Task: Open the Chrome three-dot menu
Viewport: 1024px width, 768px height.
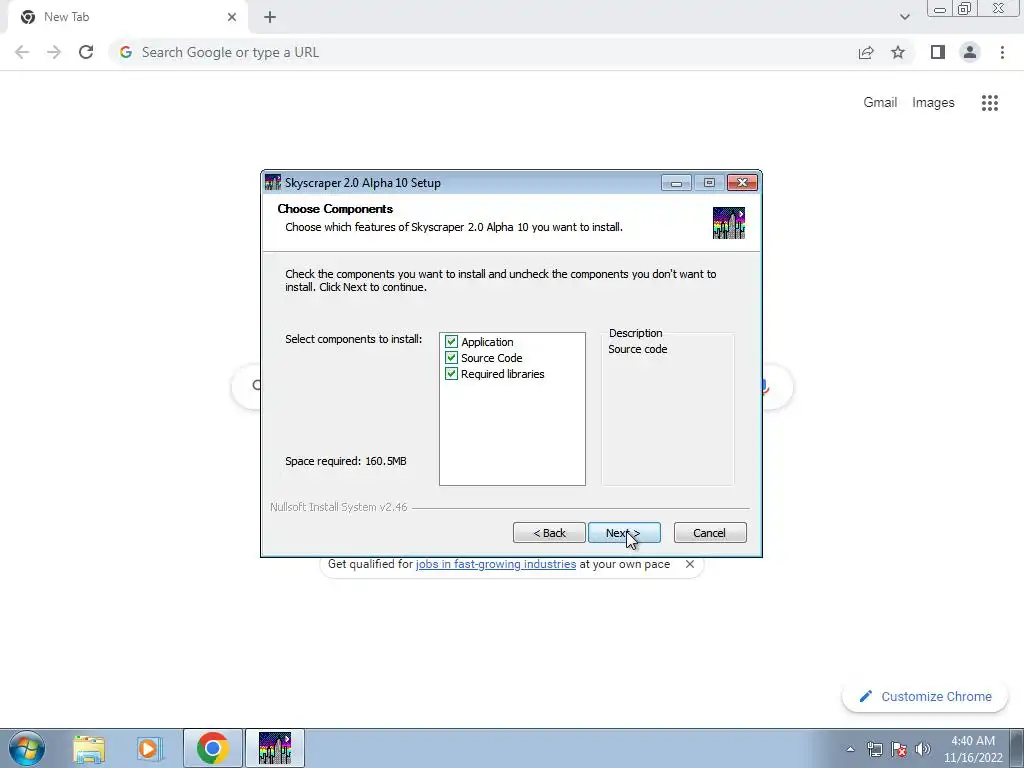Action: coord(1002,52)
